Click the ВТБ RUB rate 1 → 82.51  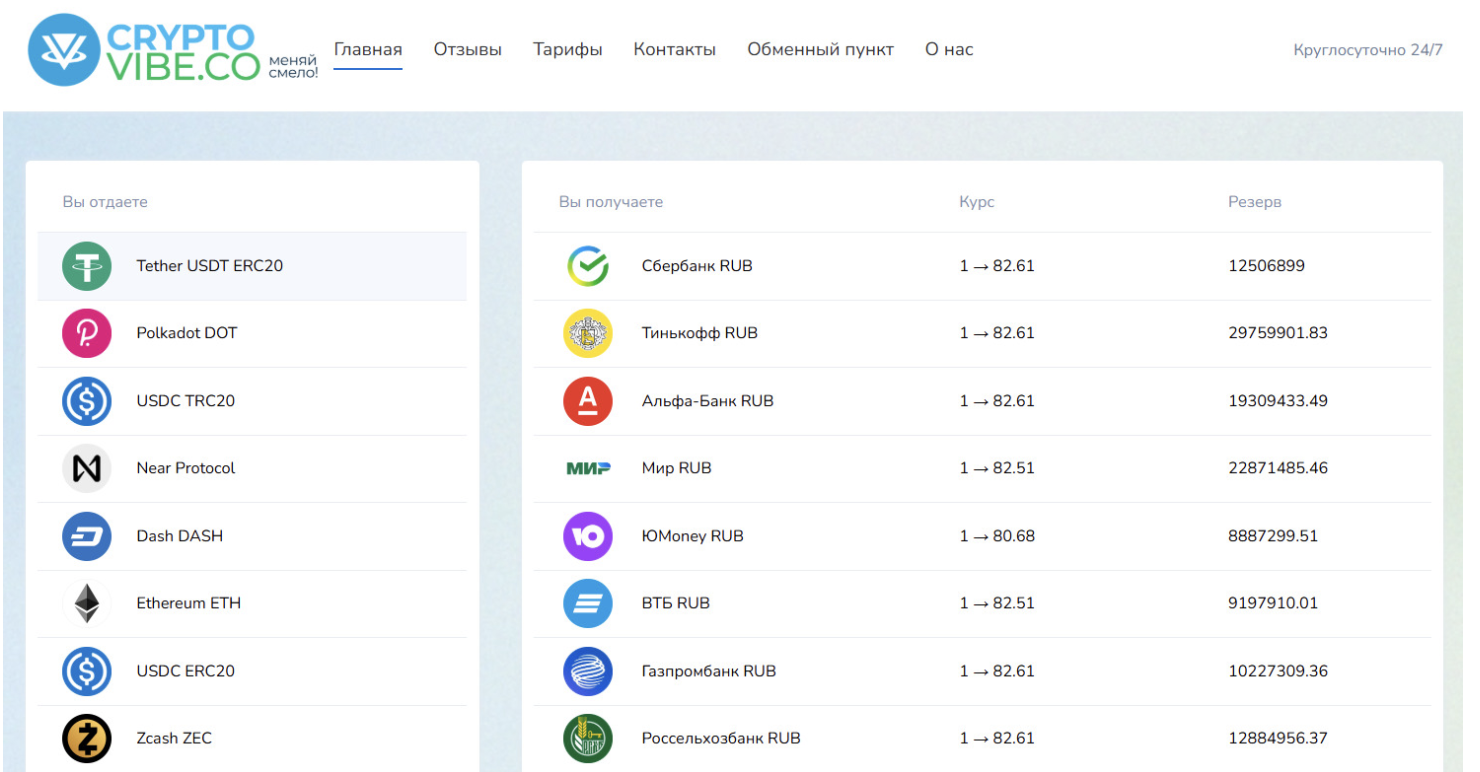pyautogui.click(x=997, y=603)
